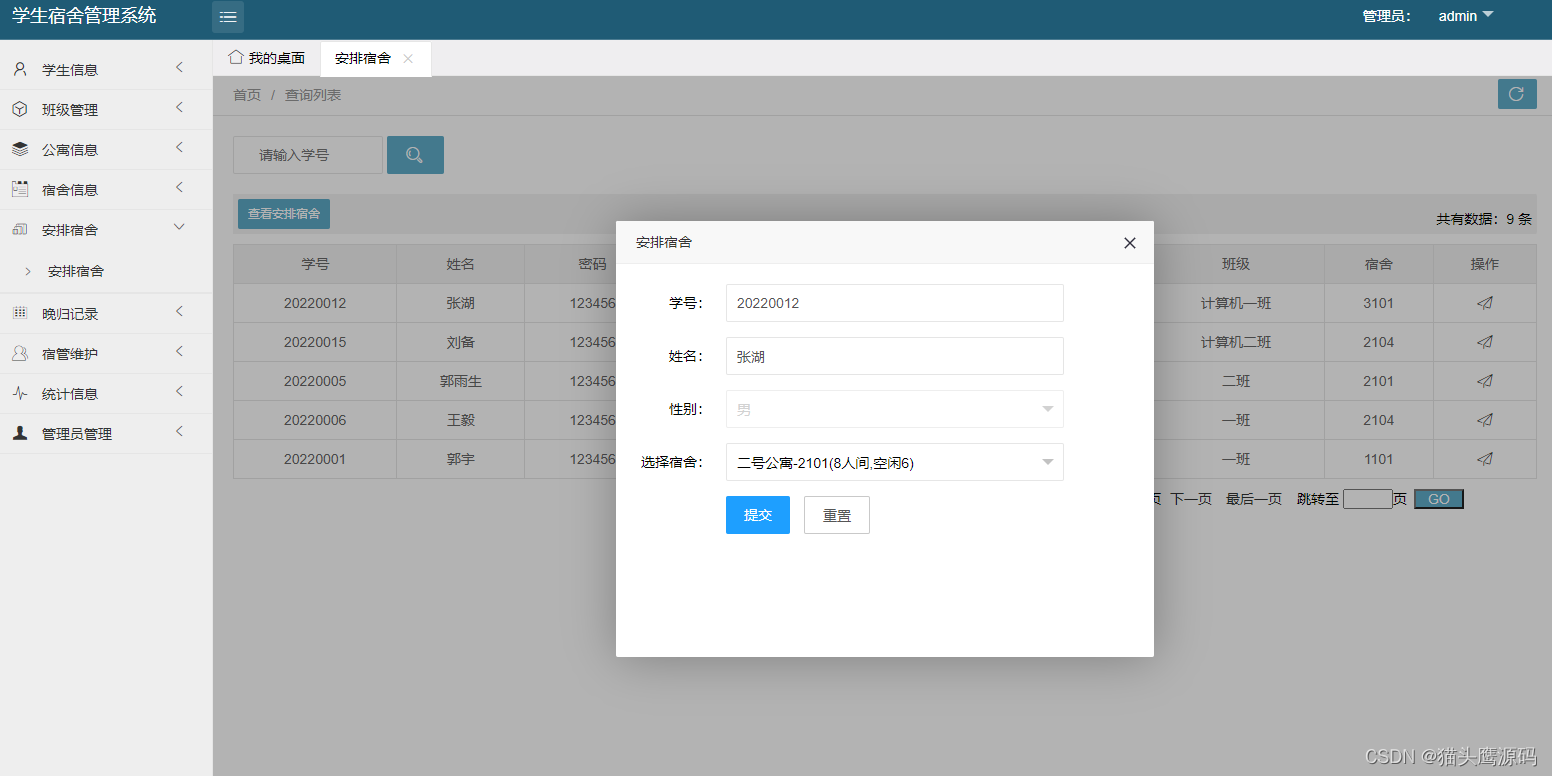Close the 安排宿舍 tab with its X
1552x776 pixels.
click(x=408, y=59)
